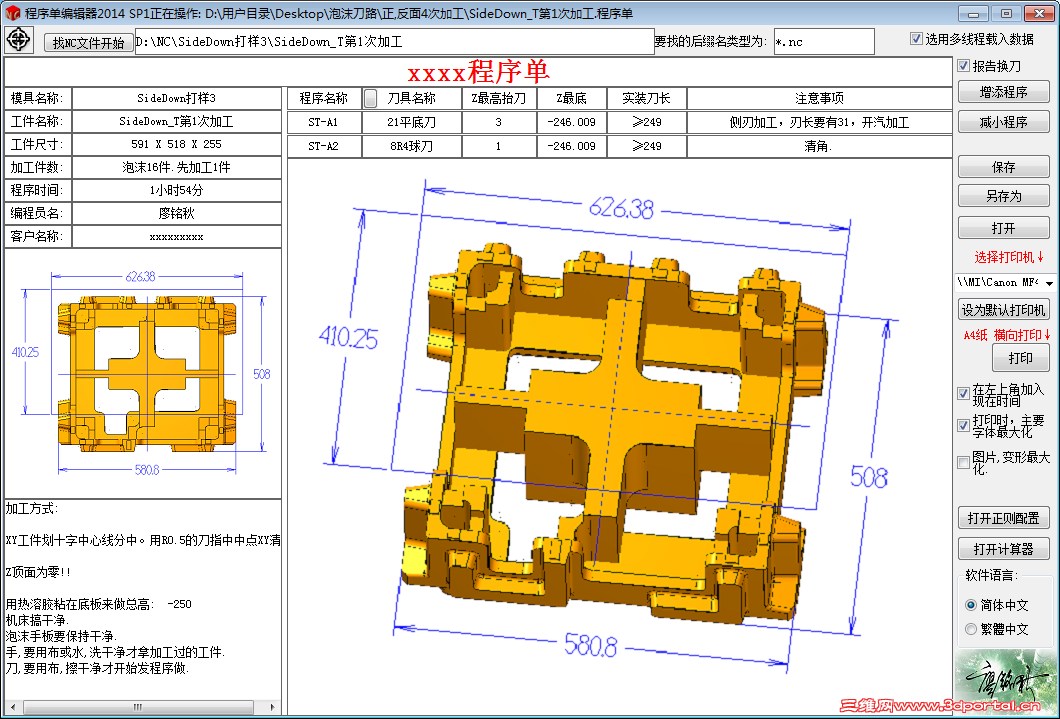Click the 注意事项 column header
This screenshot has width=1060, height=719.
tap(819, 99)
